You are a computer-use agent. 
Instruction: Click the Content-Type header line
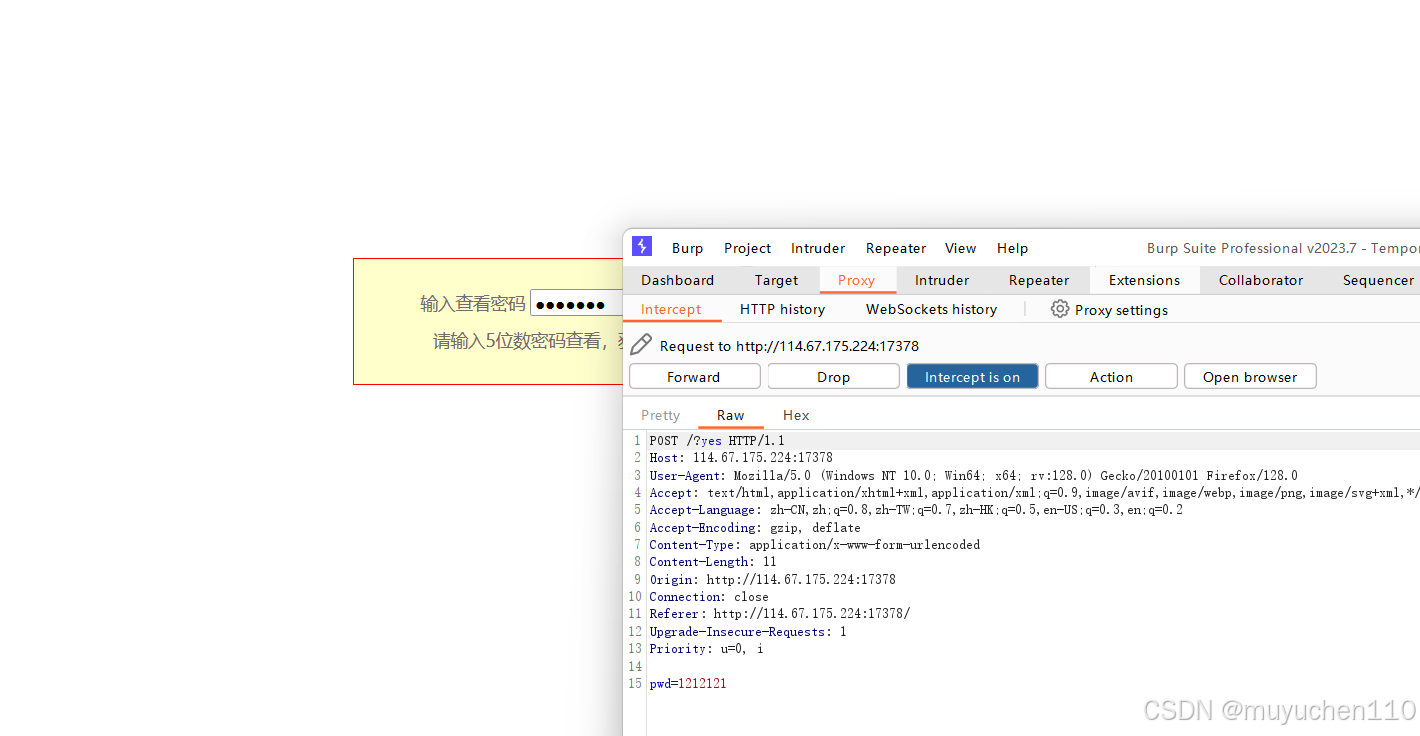tap(815, 545)
